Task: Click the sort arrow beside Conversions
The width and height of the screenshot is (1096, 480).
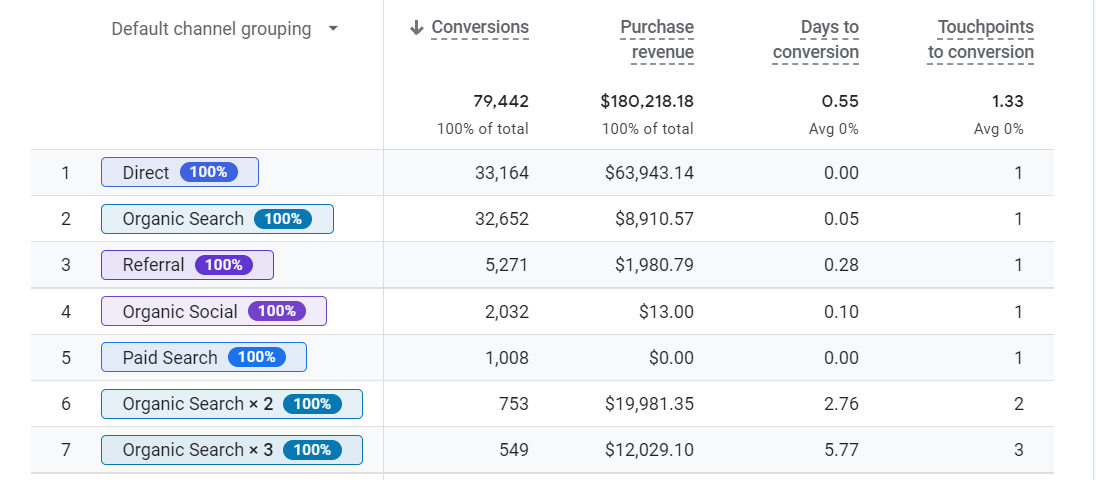Action: click(417, 27)
